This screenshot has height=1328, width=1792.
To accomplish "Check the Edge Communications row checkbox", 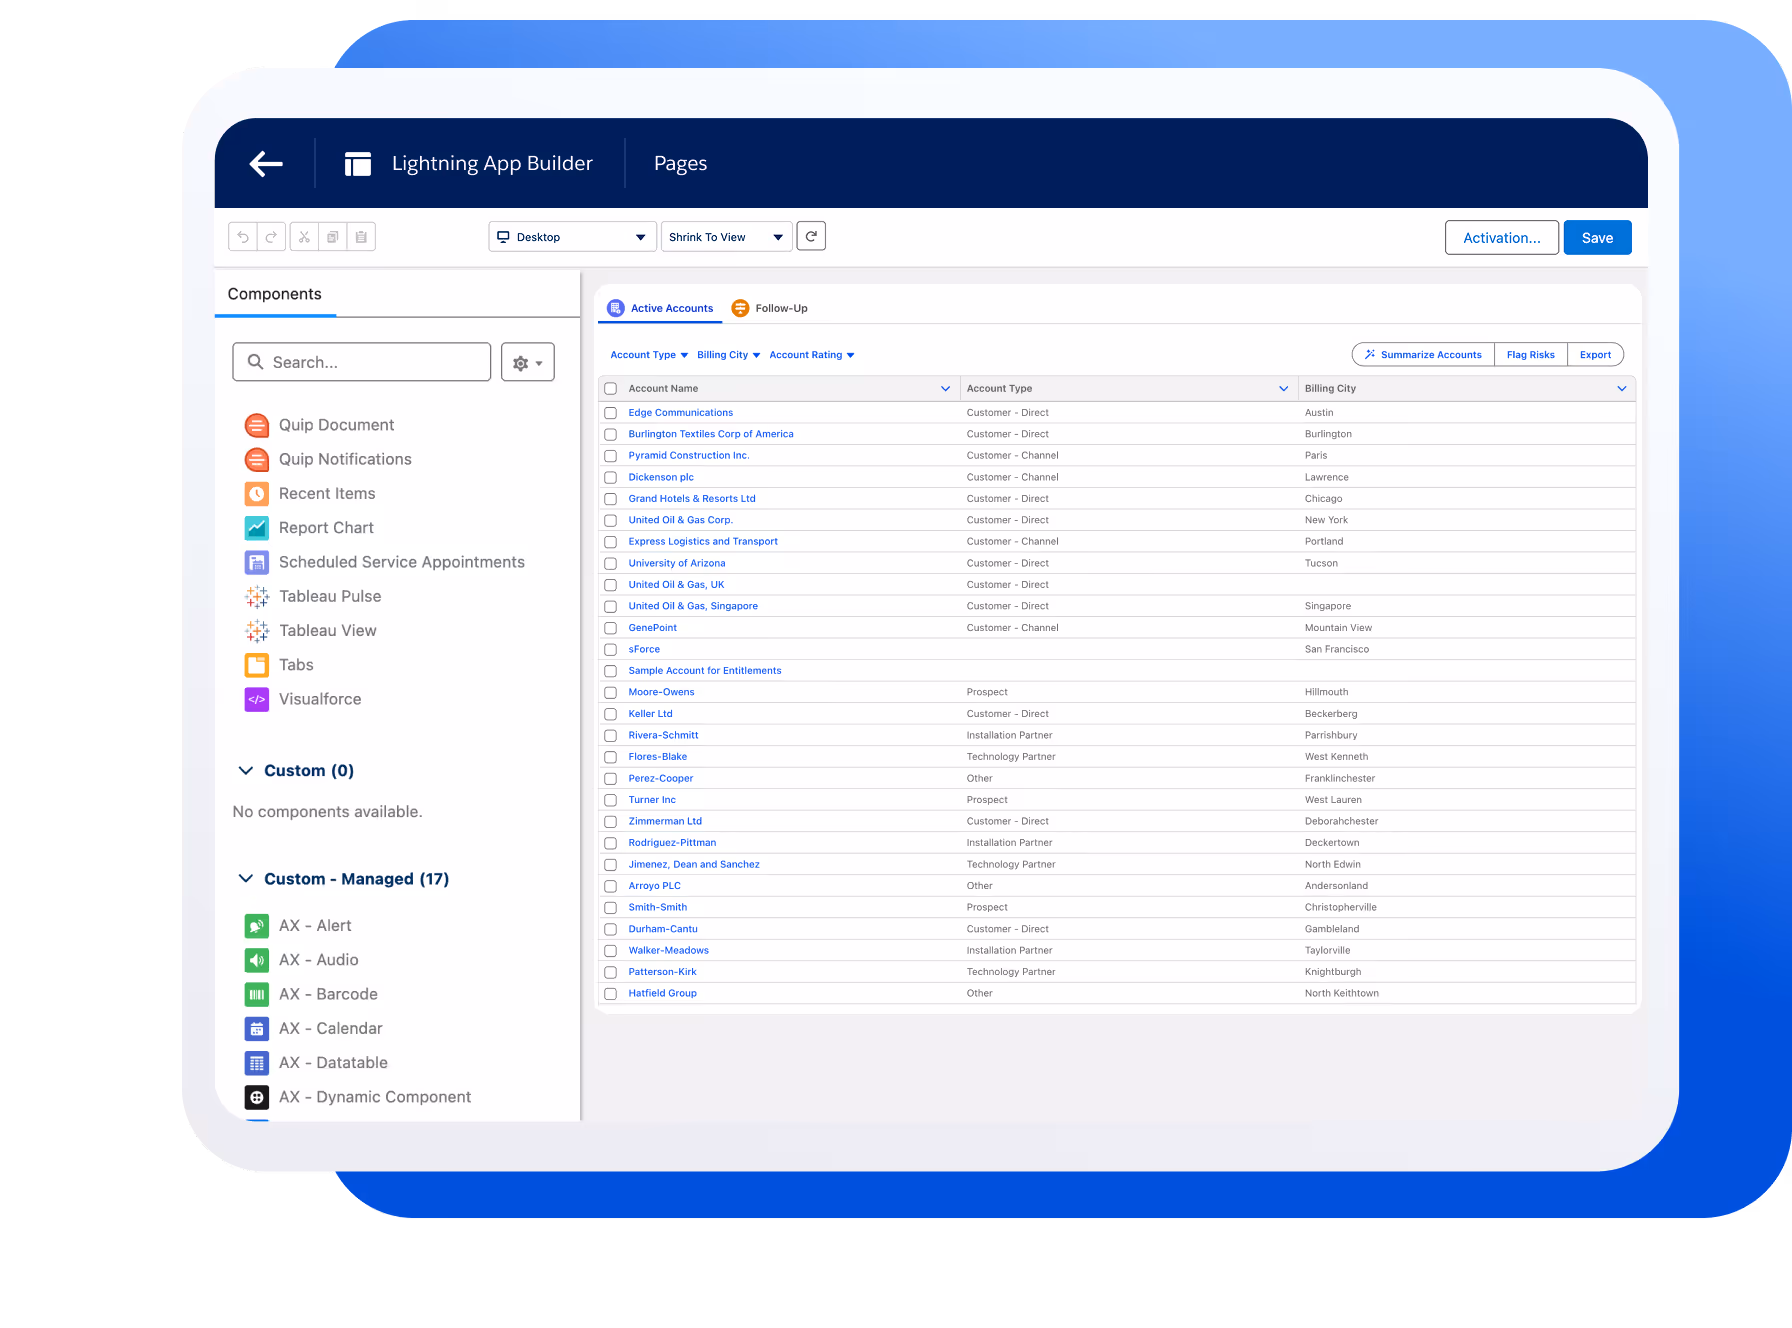I will click(610, 413).
